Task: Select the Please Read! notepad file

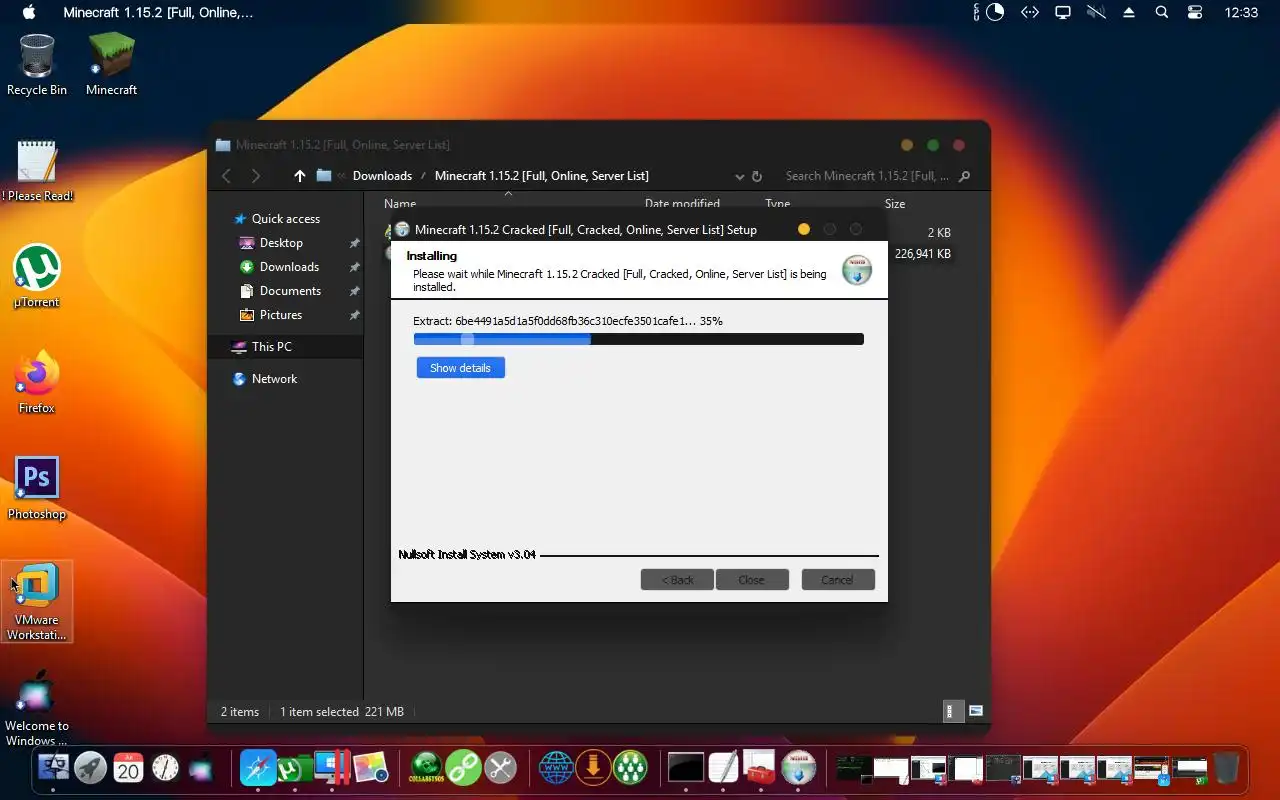Action: coord(37,171)
